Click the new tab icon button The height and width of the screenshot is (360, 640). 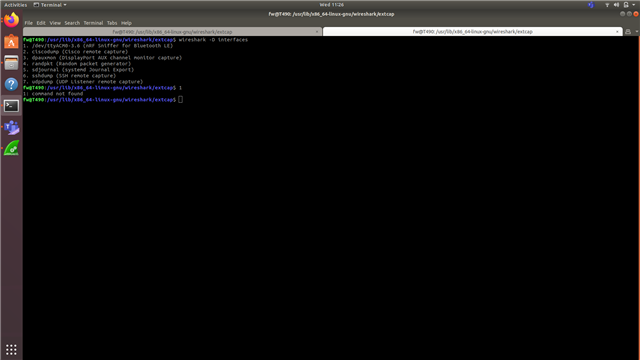tap(628, 31)
